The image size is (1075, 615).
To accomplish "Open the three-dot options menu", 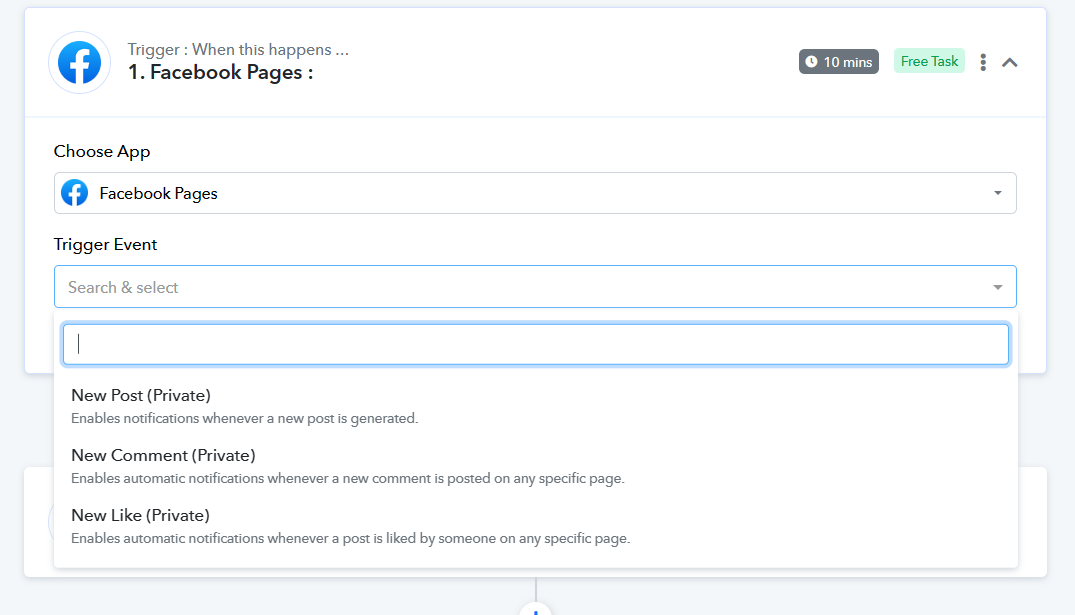I will click(x=983, y=62).
